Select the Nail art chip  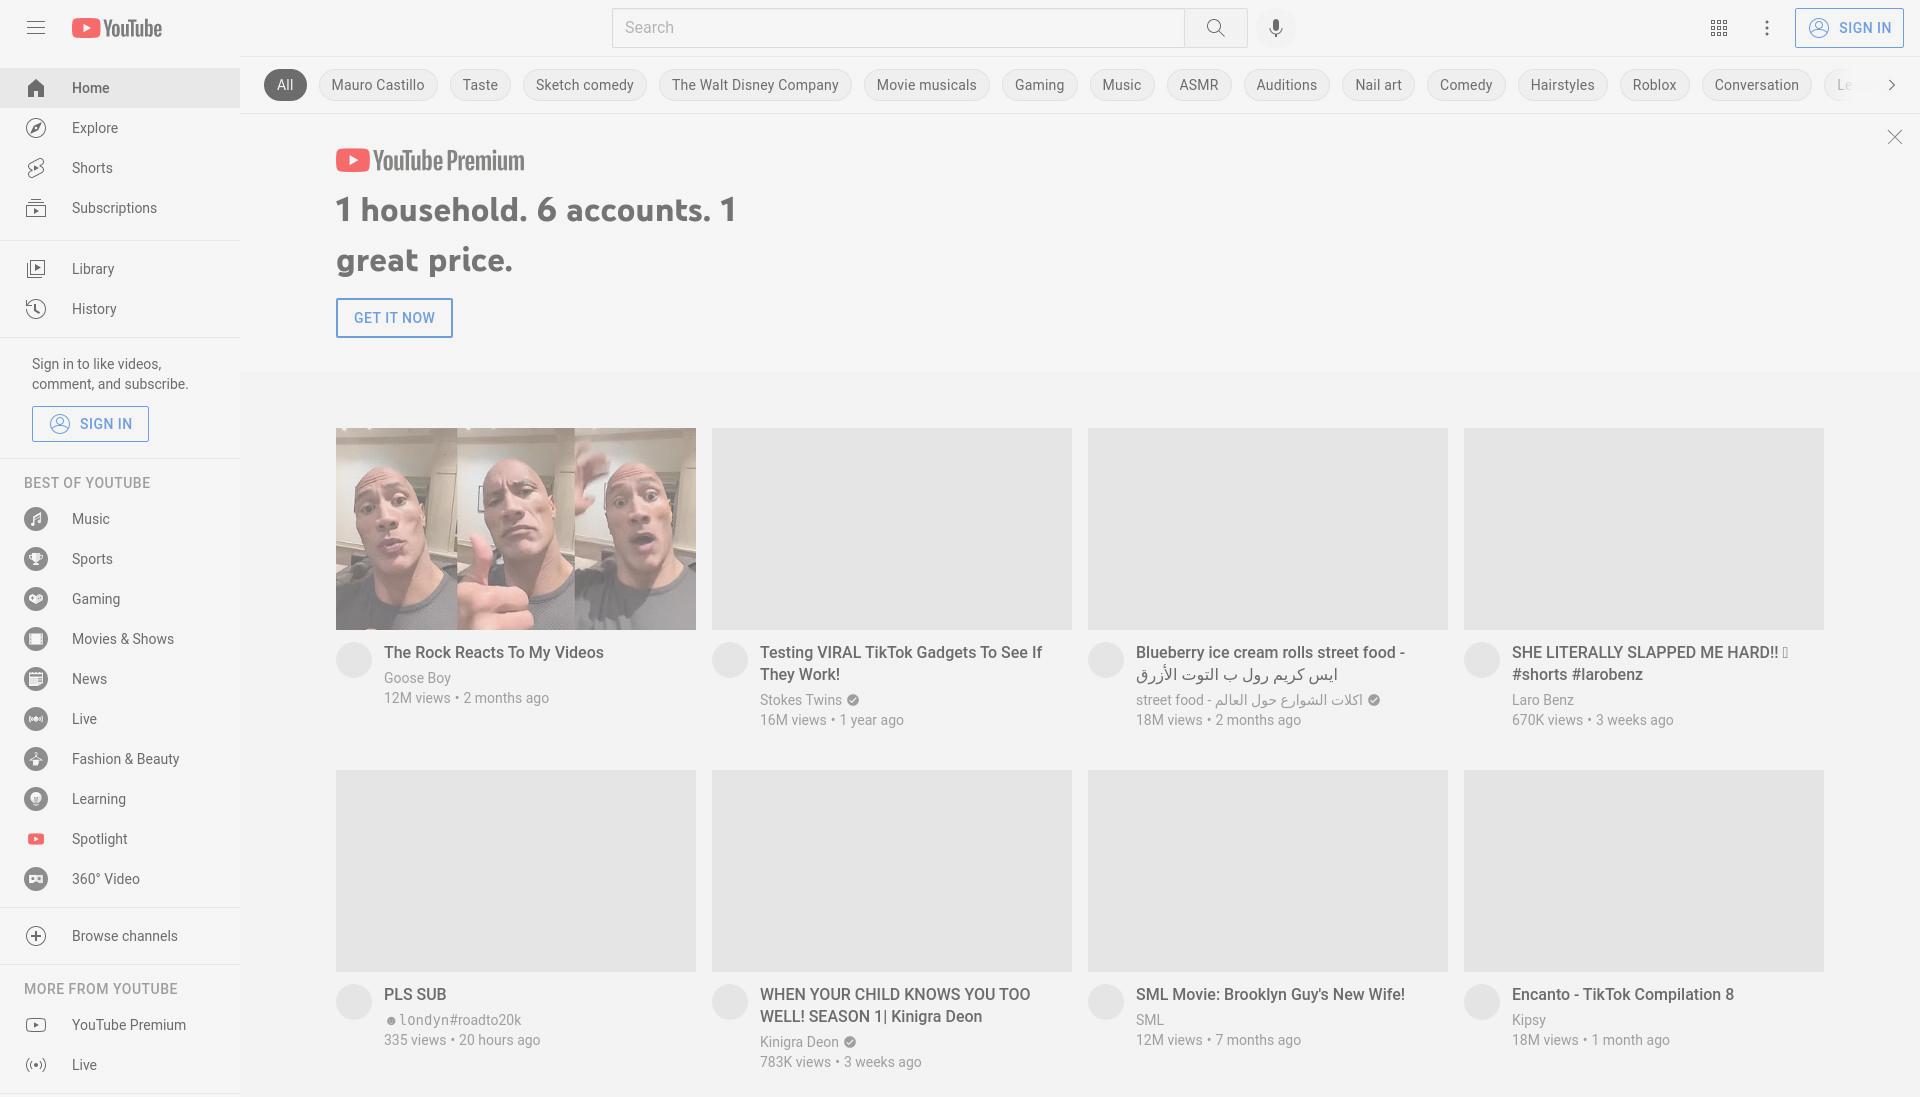(1378, 85)
